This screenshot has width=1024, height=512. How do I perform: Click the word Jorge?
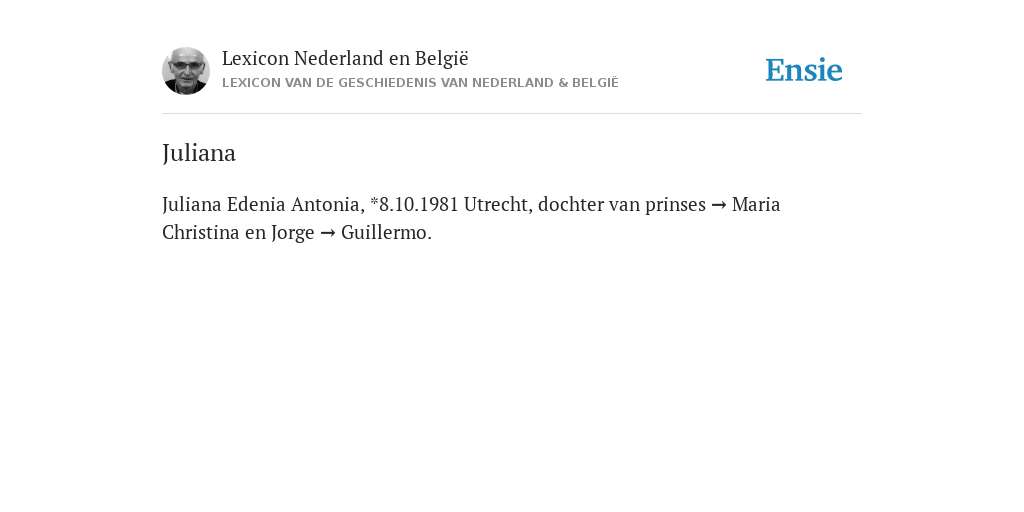point(293,233)
